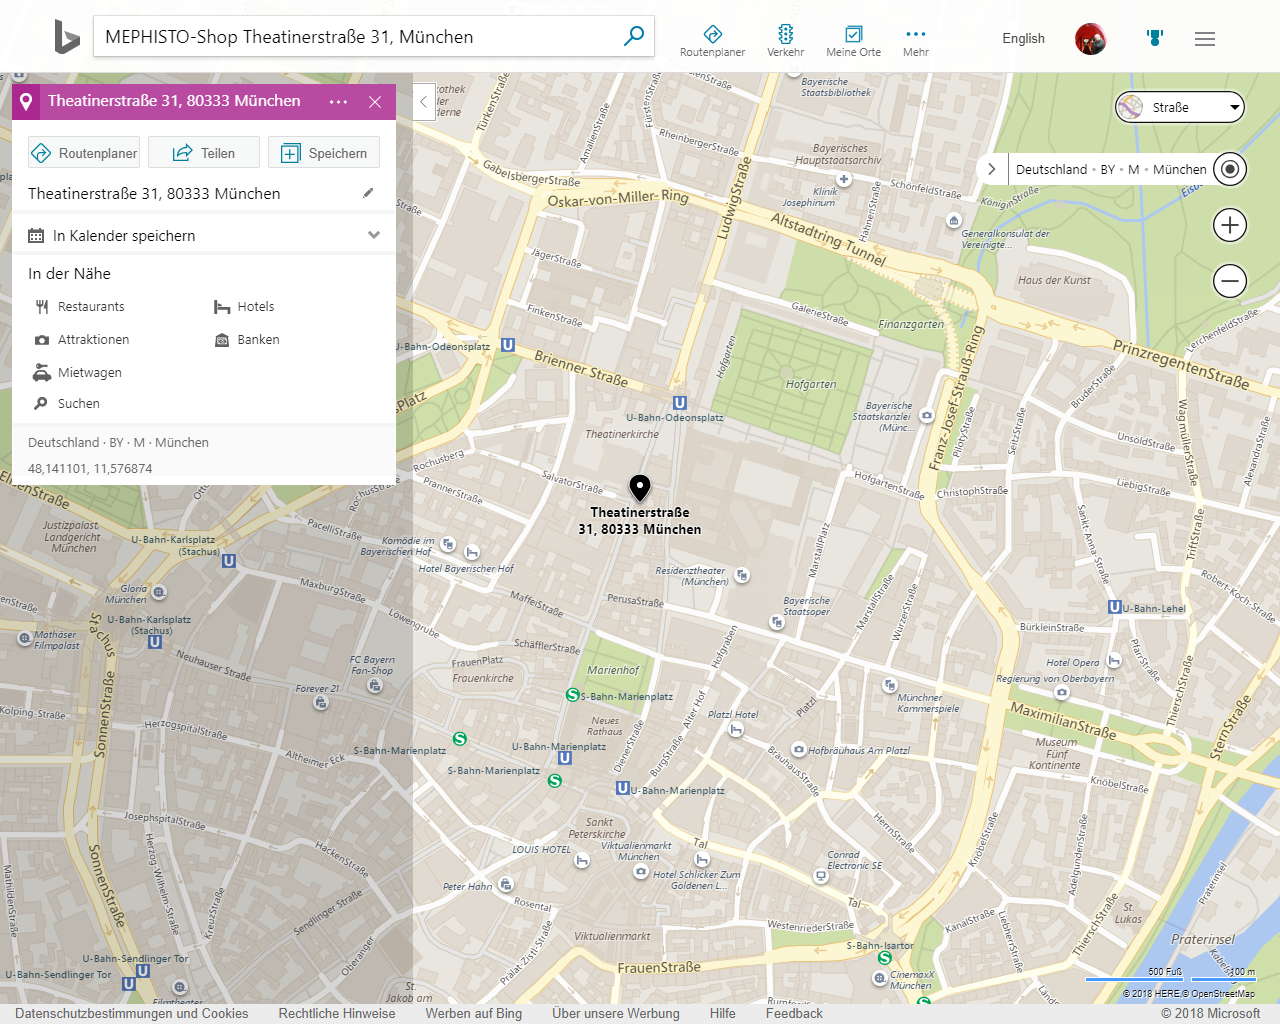Screen dimensions: 1280x1024
Task: Collapse the side panel arrow
Action: coord(424,101)
